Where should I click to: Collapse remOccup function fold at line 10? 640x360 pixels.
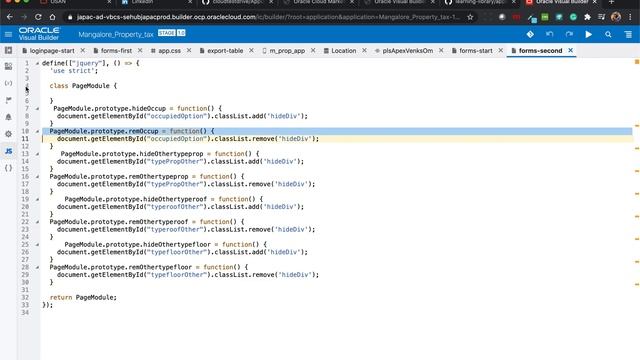click(37, 131)
